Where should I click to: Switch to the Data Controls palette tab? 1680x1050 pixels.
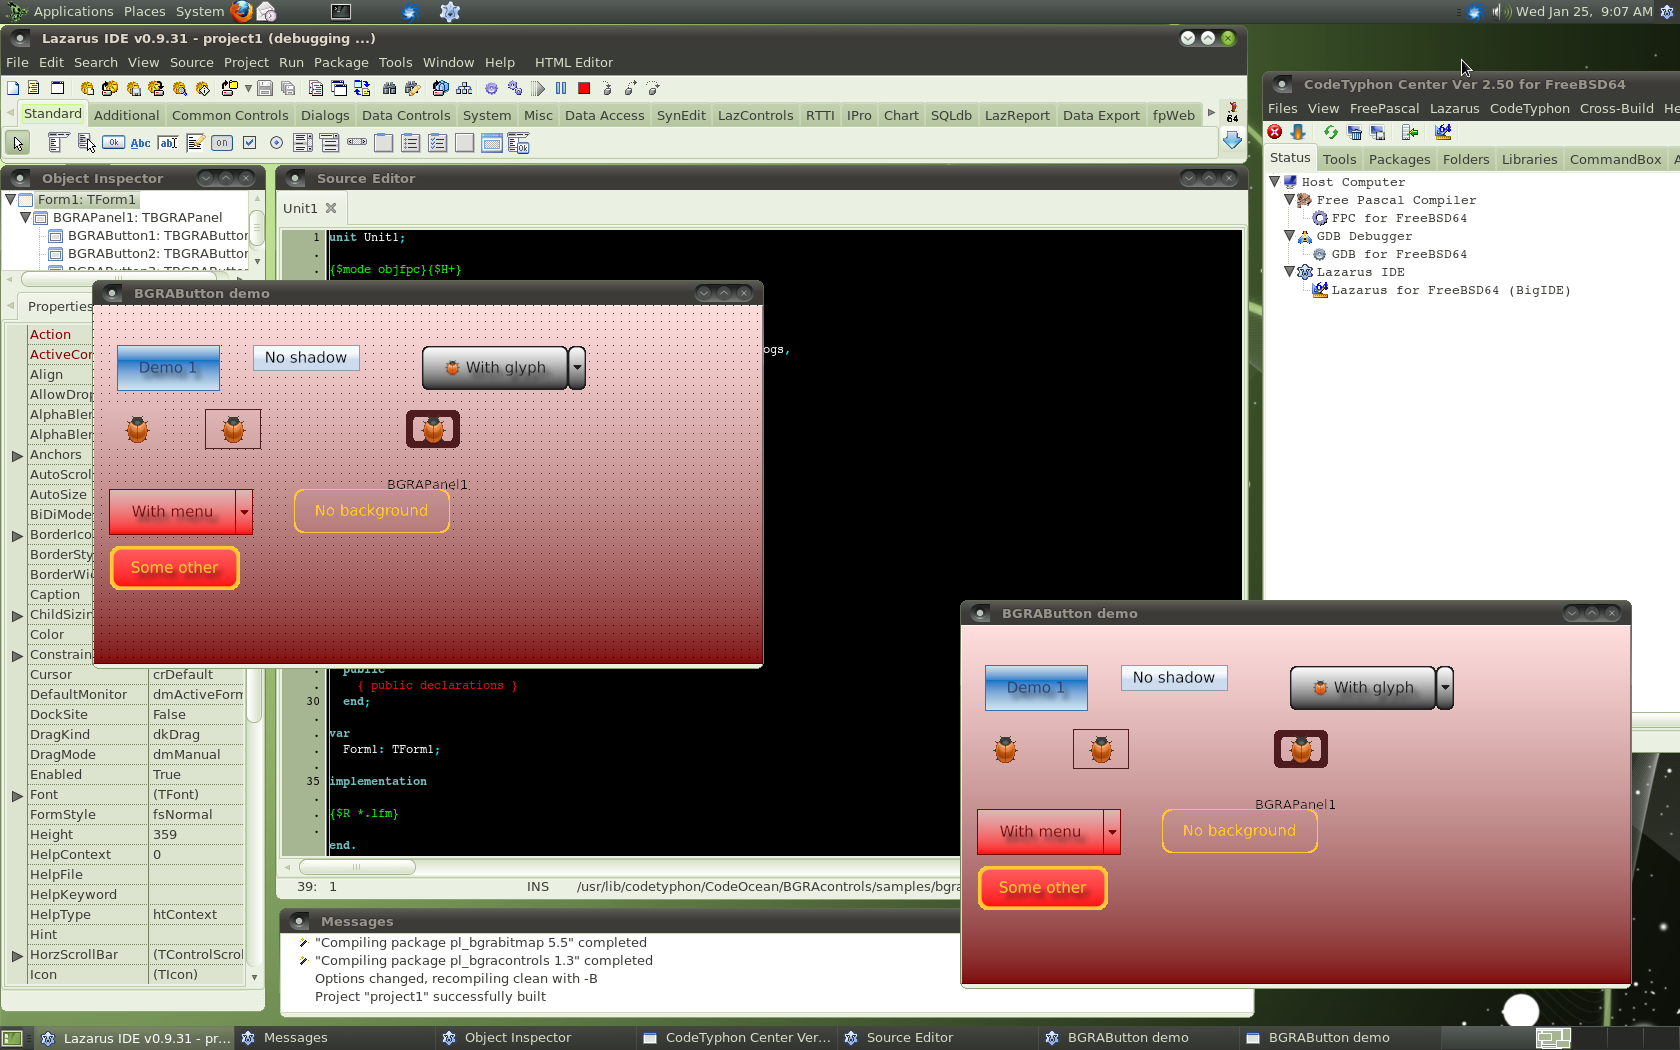tap(406, 115)
